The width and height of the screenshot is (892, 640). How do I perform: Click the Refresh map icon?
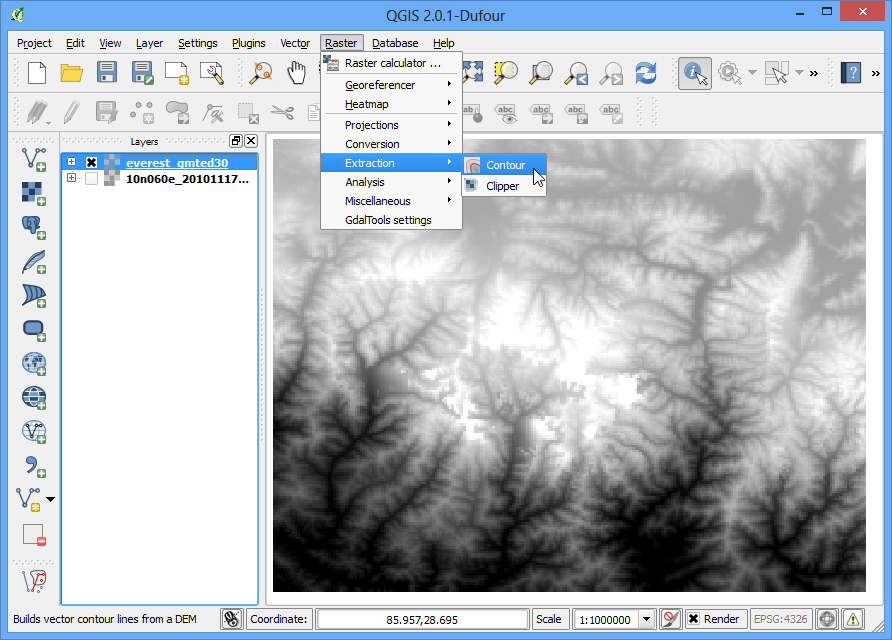click(x=646, y=72)
